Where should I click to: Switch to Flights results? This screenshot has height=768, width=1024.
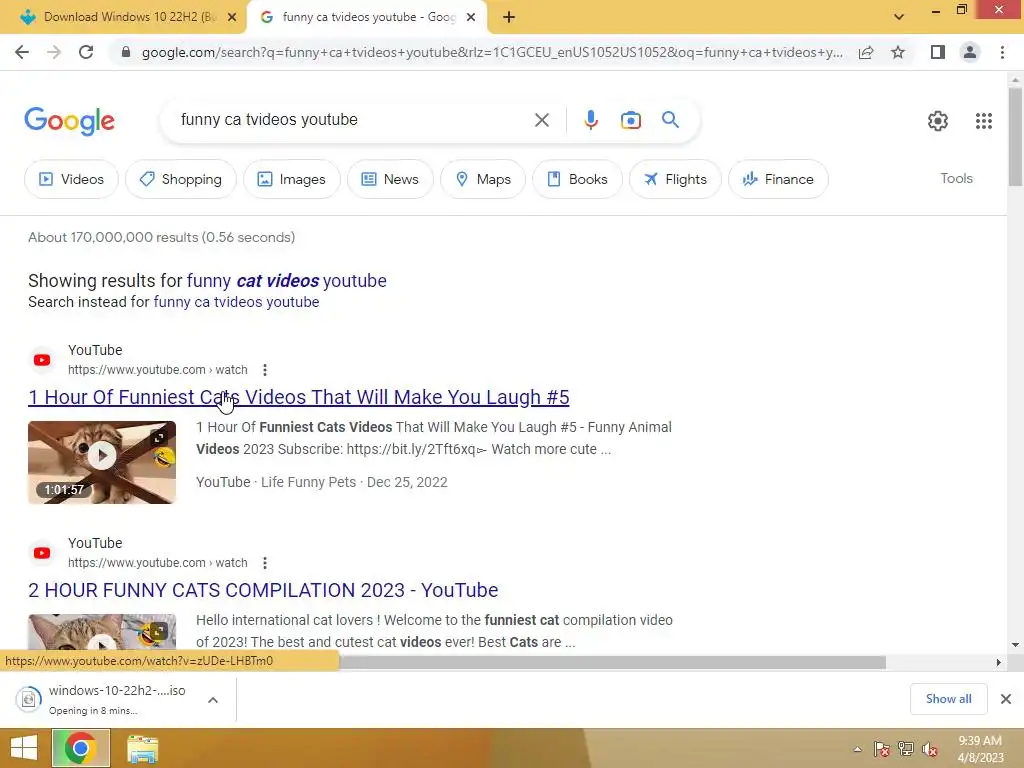675,179
